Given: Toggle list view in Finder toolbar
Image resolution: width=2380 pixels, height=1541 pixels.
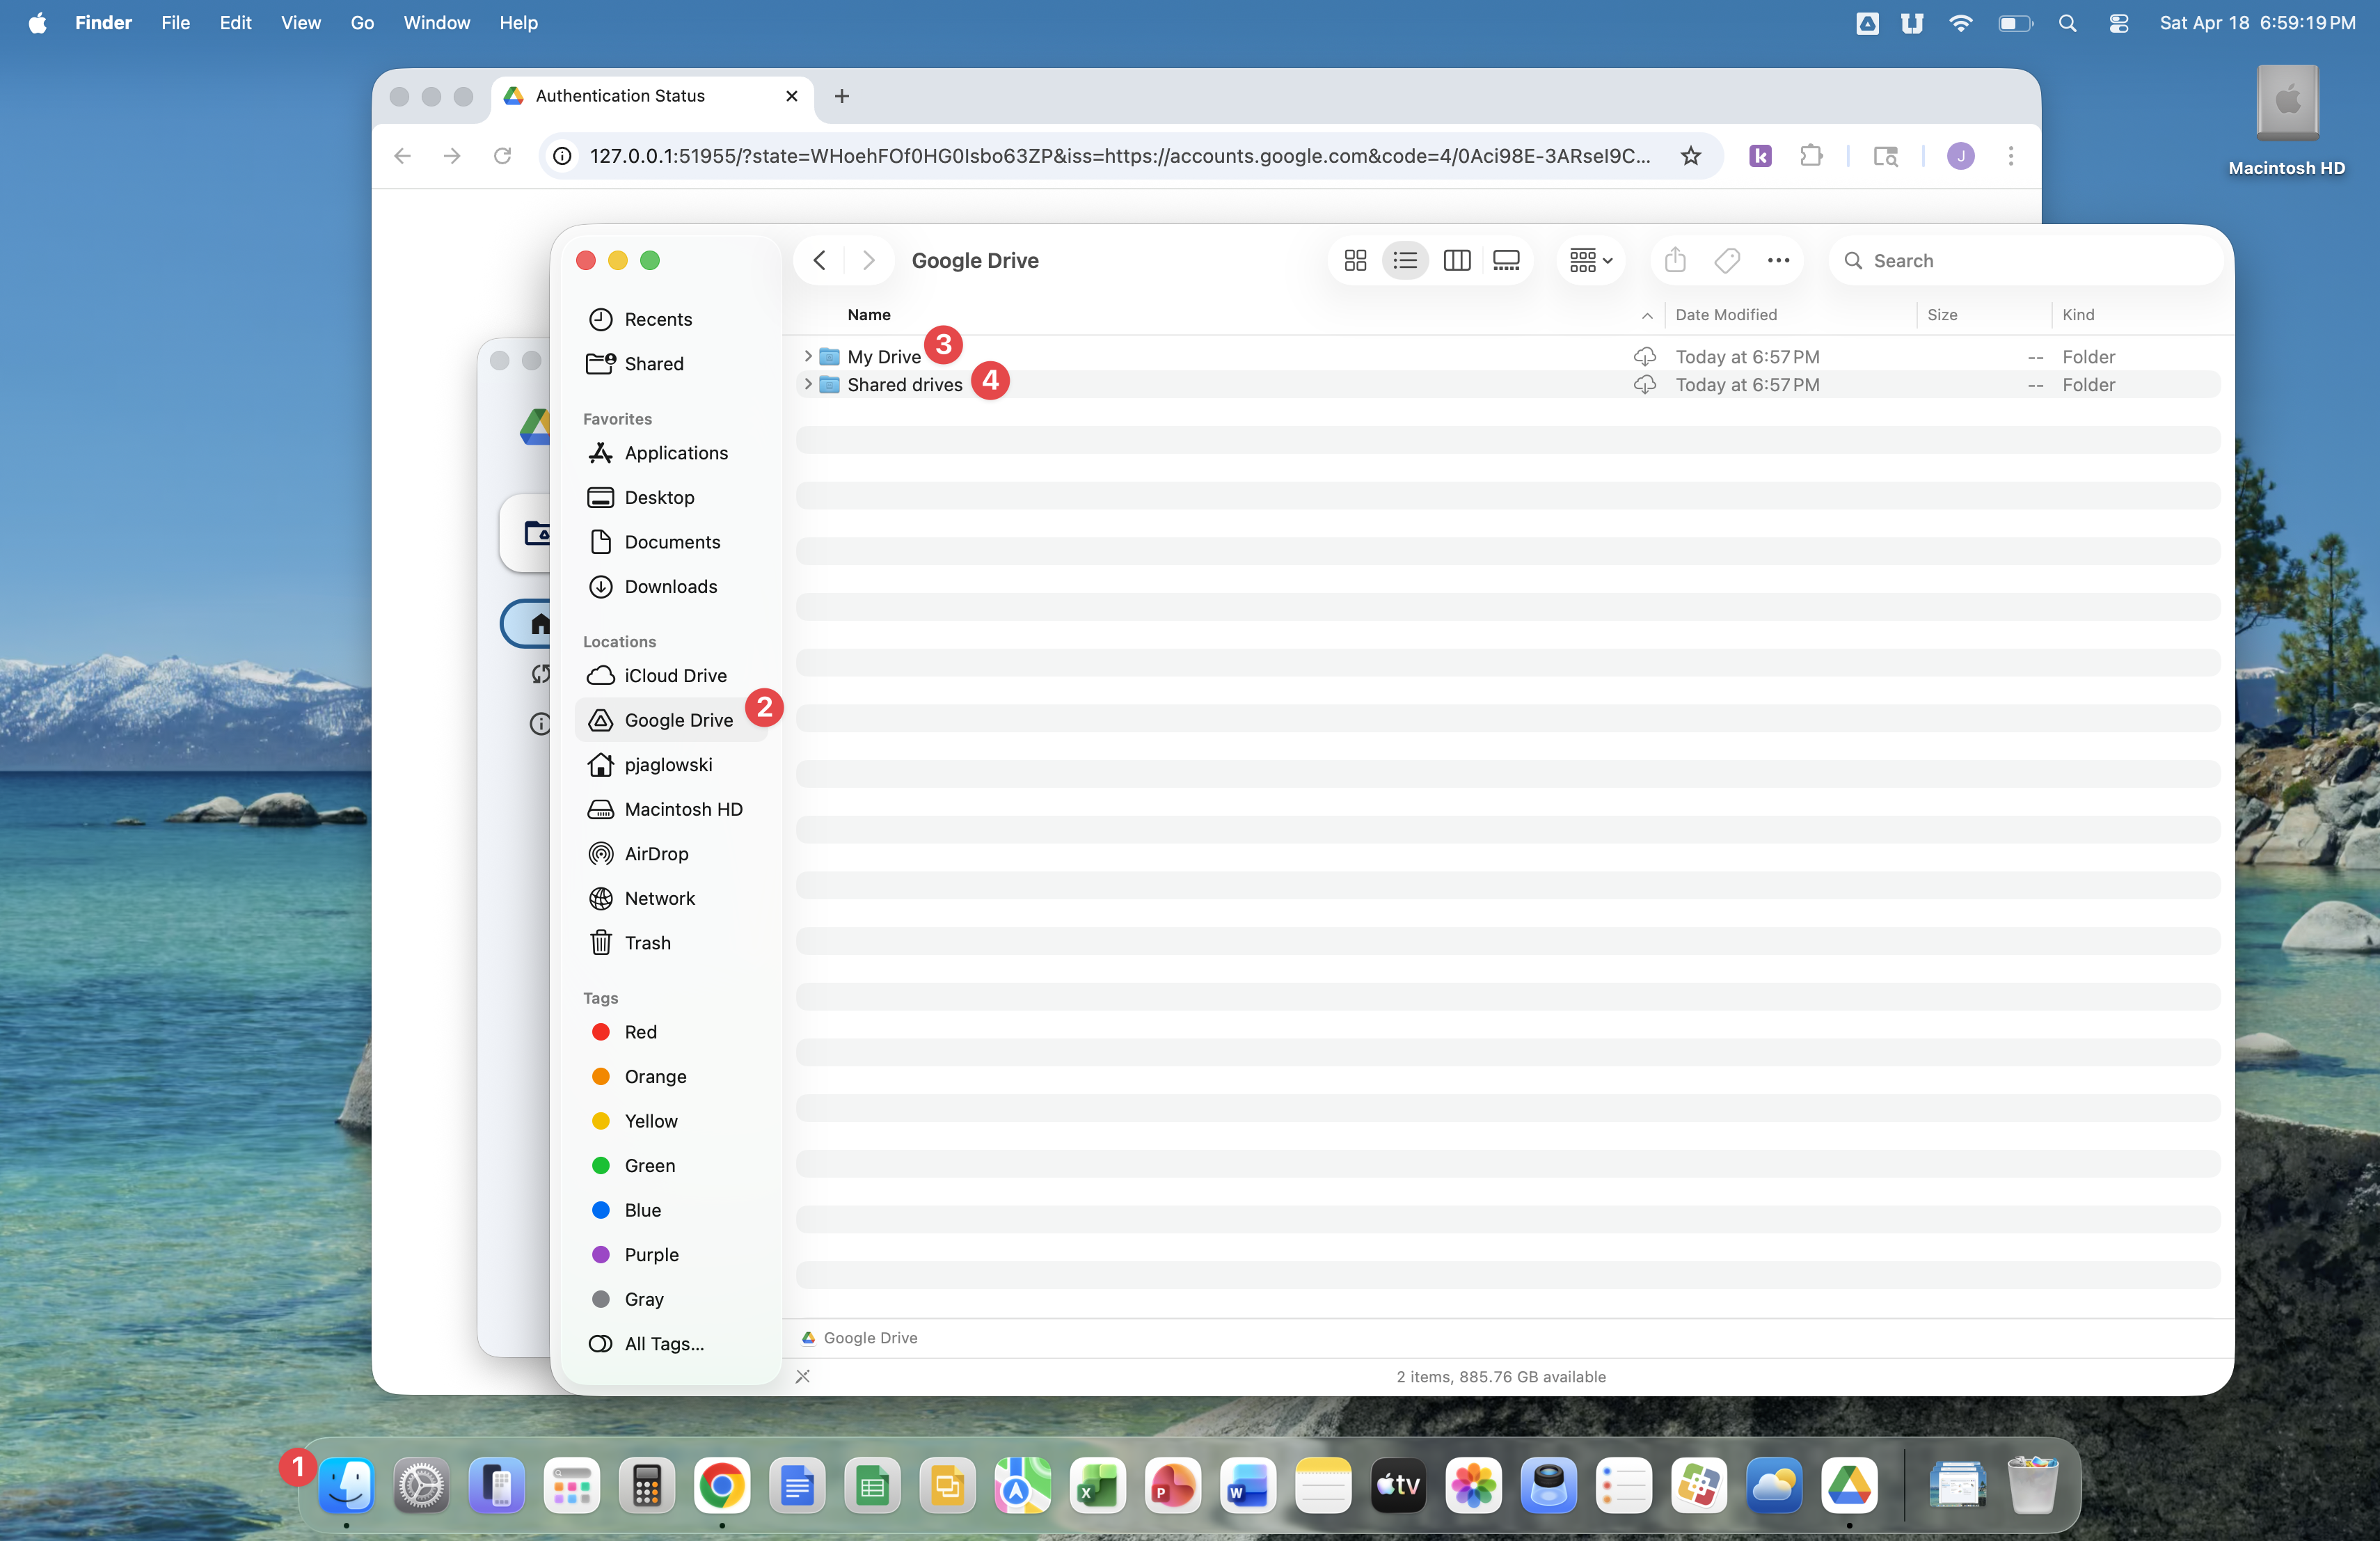Looking at the screenshot, I should point(1405,261).
